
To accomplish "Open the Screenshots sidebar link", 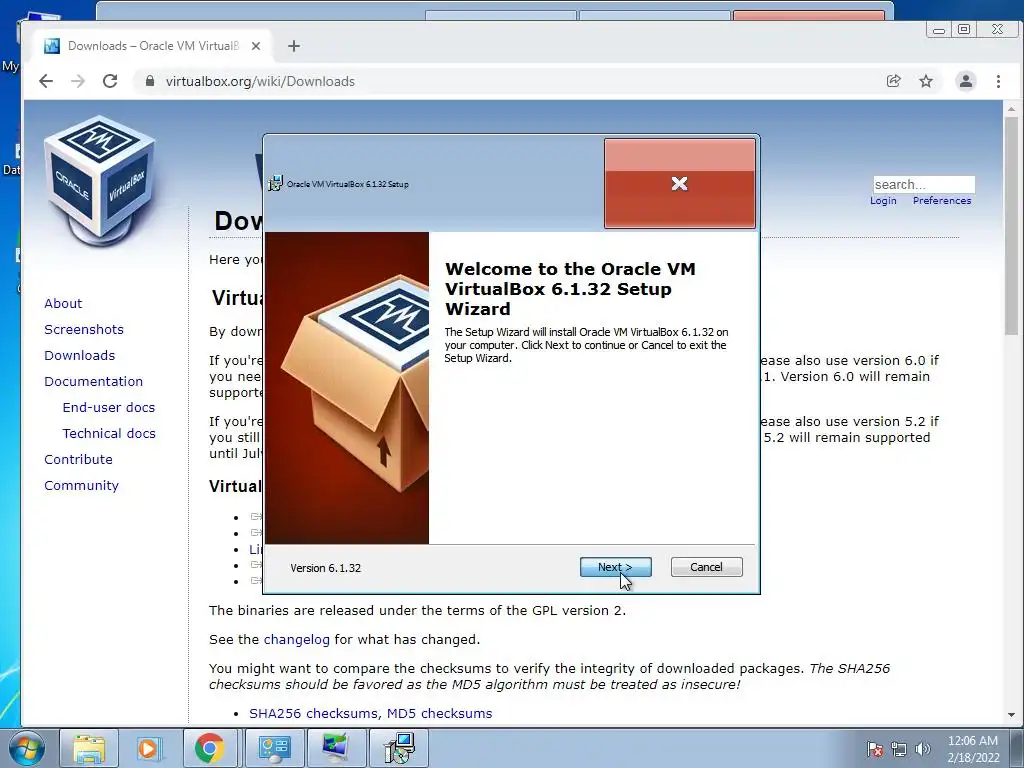I will 84,329.
